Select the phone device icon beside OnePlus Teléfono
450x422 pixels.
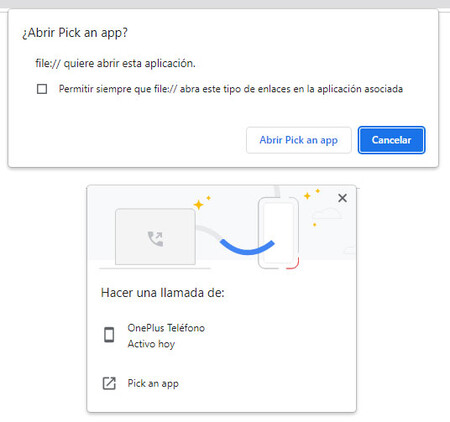coord(109,335)
